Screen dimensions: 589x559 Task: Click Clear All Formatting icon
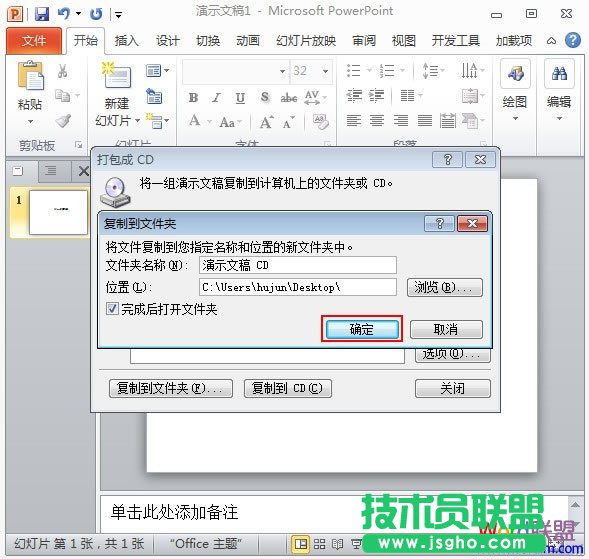click(x=321, y=121)
